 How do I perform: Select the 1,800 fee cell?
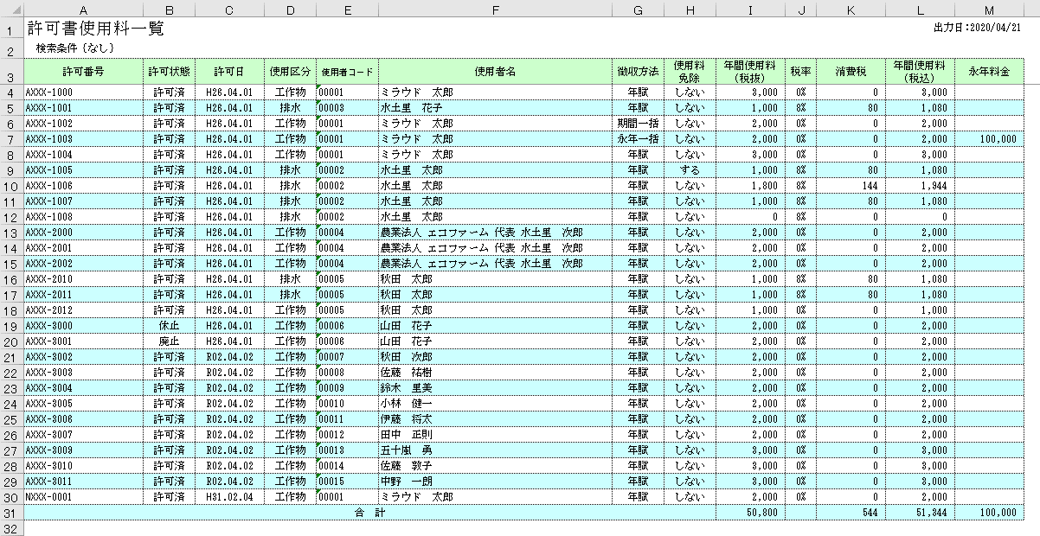(750, 185)
